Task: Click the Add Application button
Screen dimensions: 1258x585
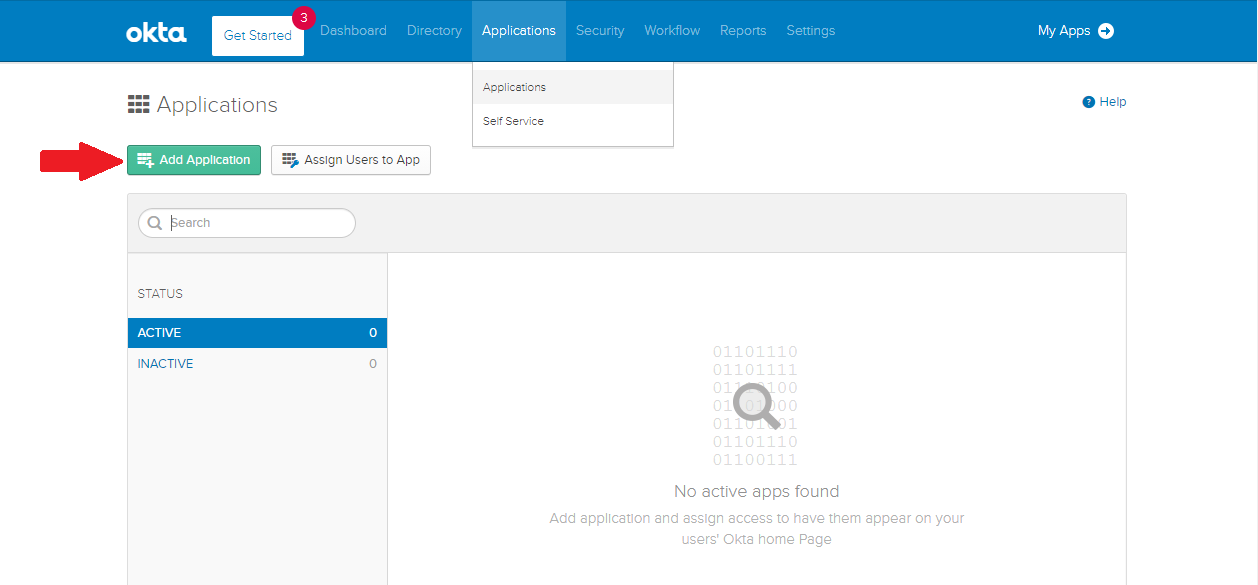Action: point(194,160)
